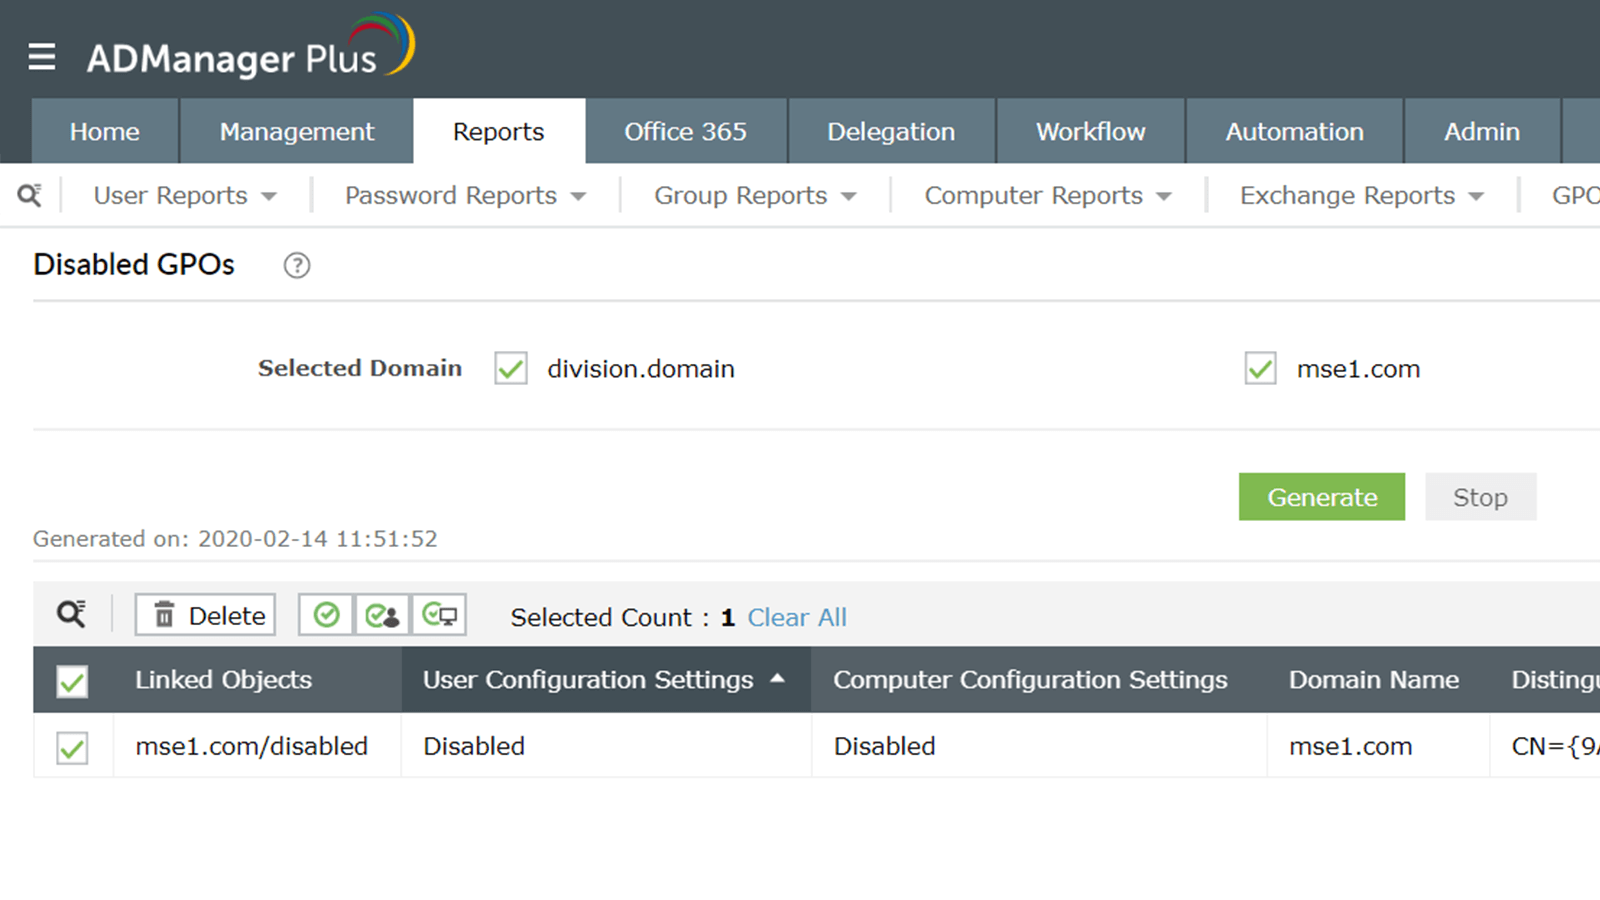Viewport: 1600px width, 900px height.
Task: Open help for Disabled GPOs
Action: pyautogui.click(x=297, y=265)
